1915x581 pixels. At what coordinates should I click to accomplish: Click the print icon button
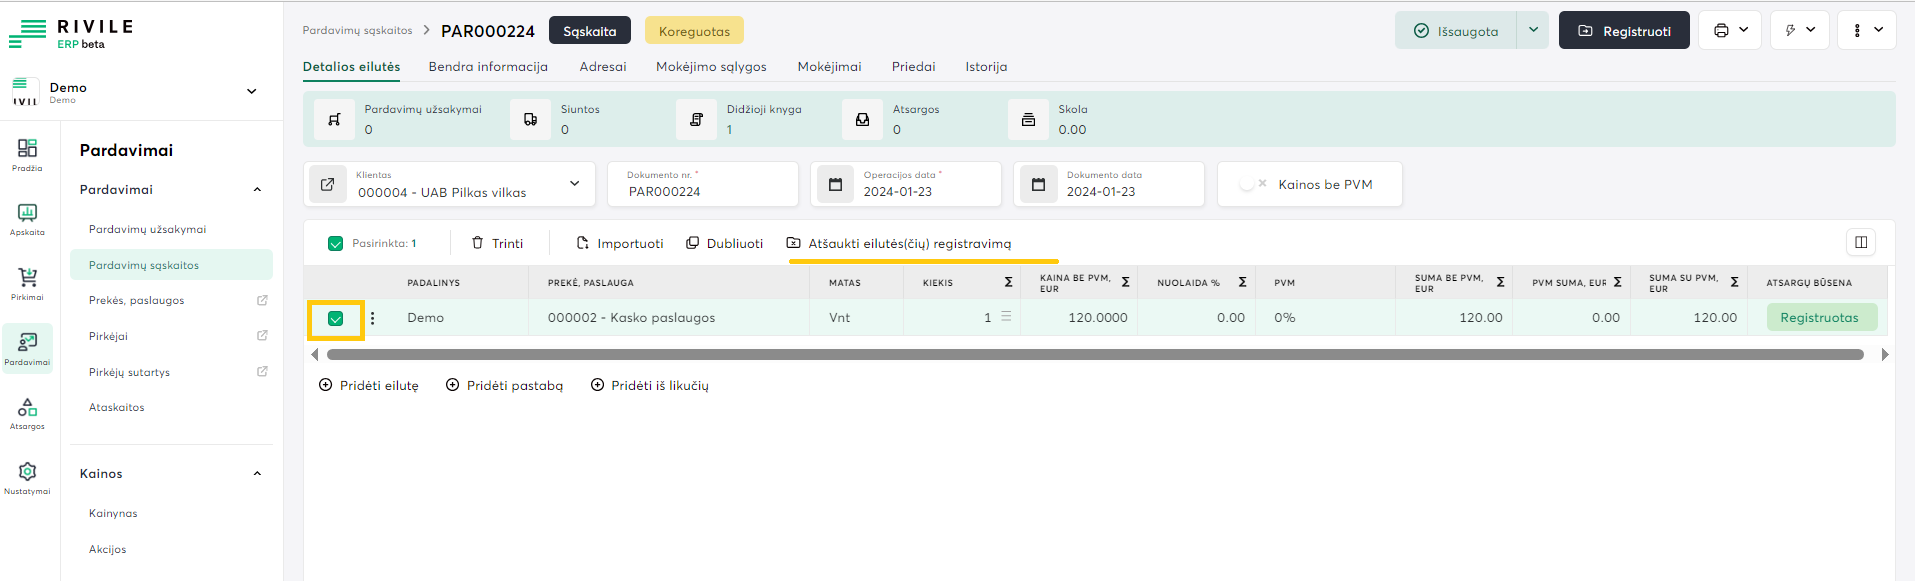pos(1721,31)
